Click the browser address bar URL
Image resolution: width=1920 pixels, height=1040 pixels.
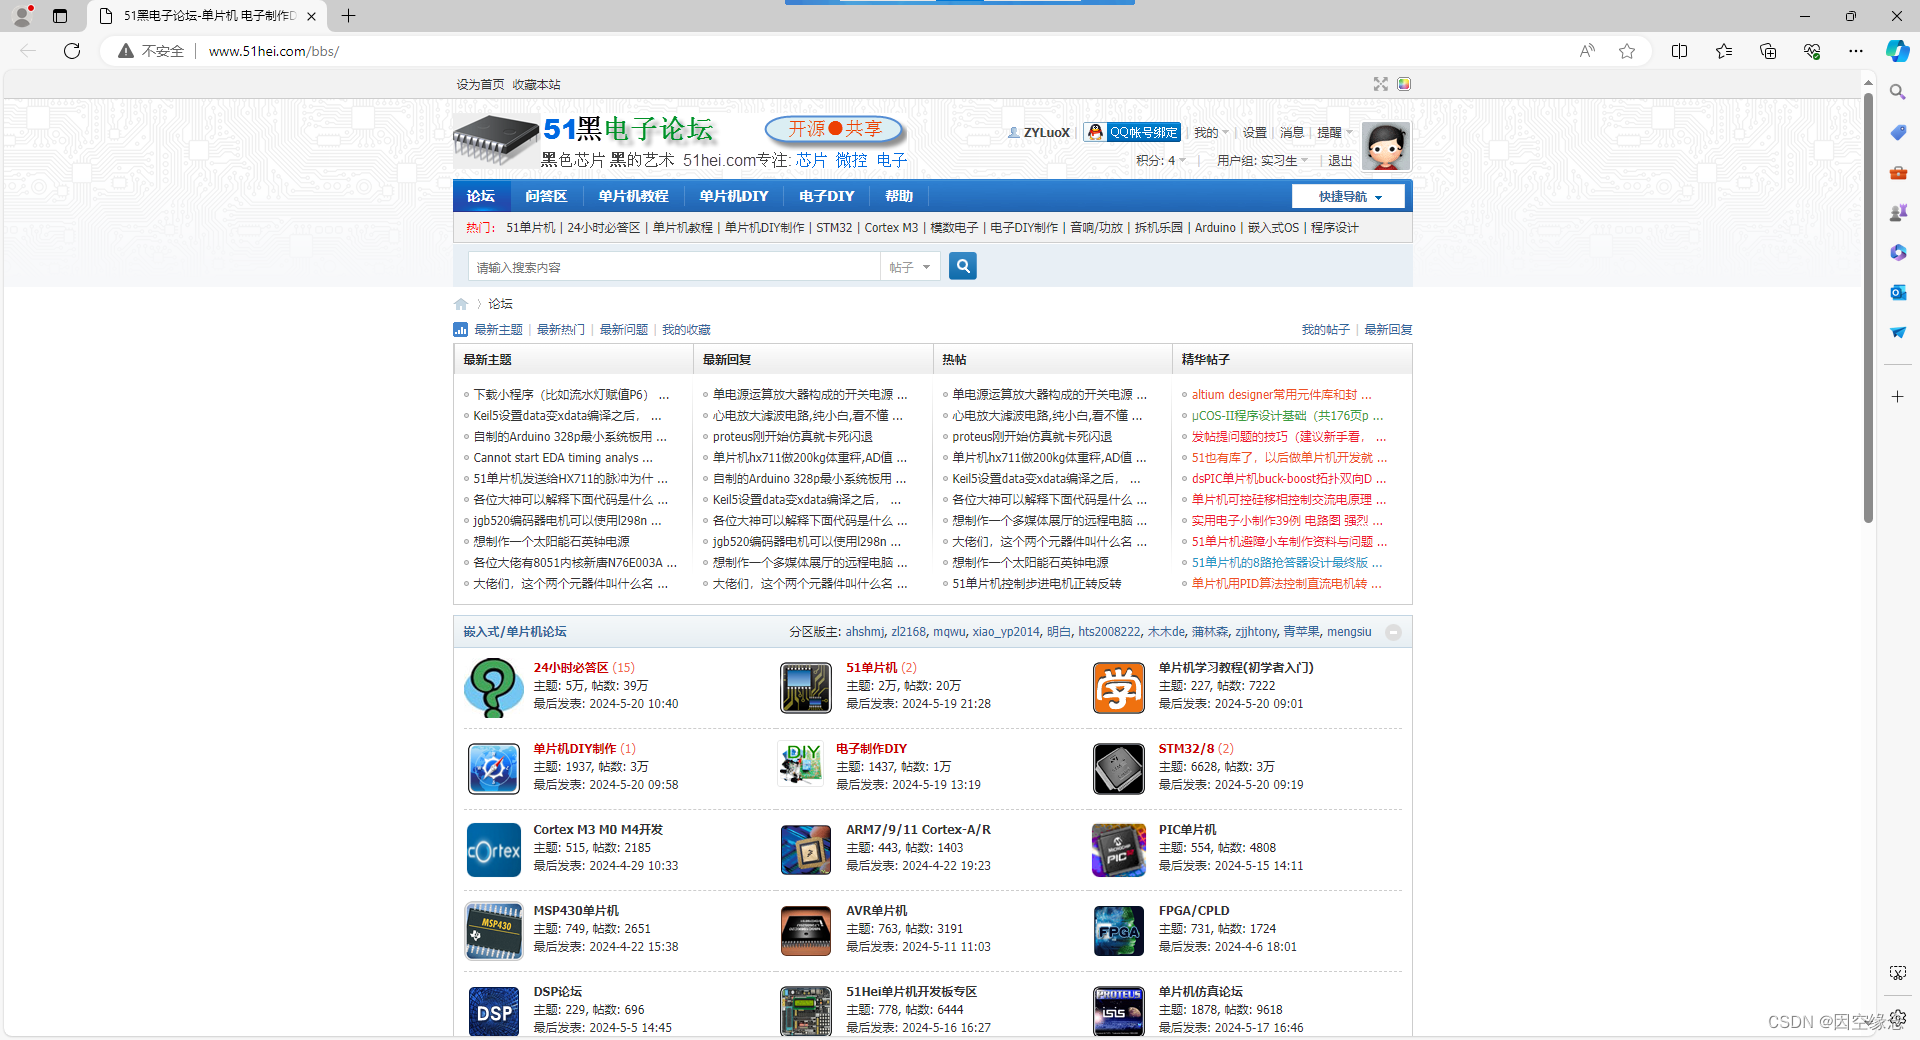coord(273,51)
